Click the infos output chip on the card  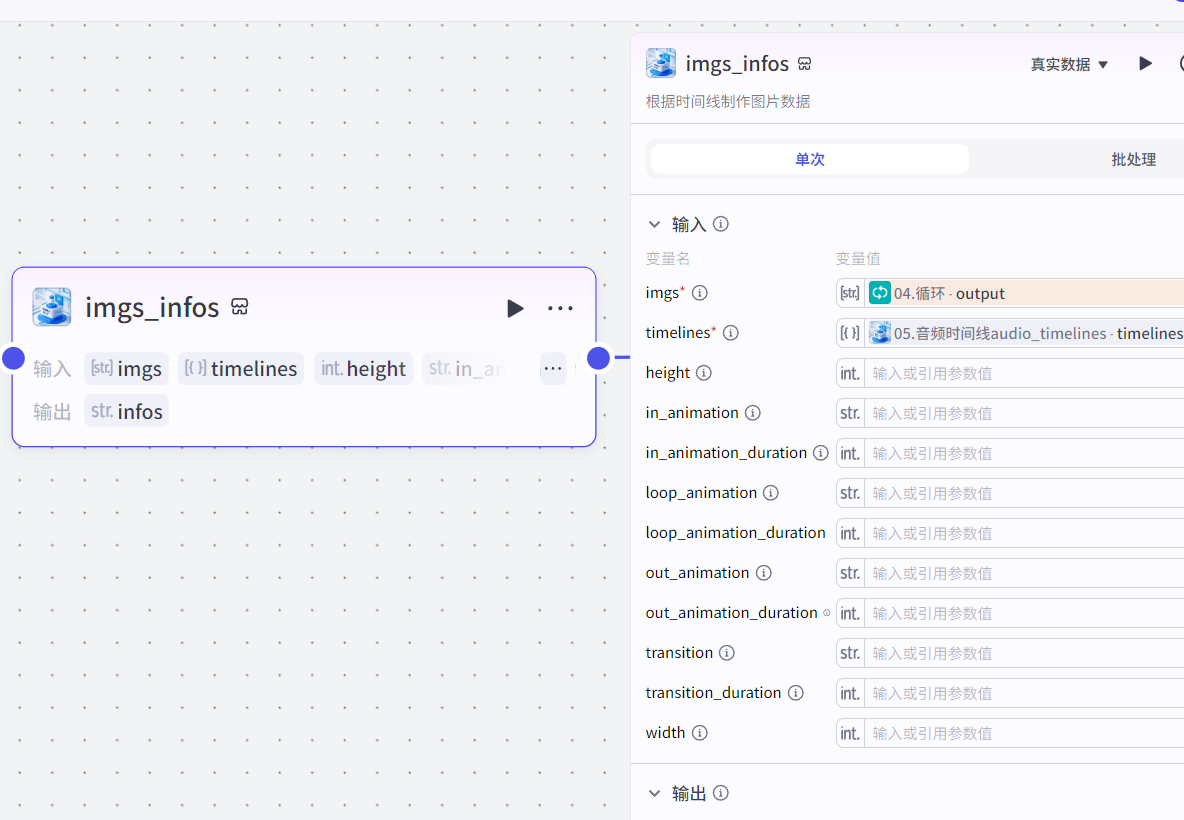tap(126, 412)
